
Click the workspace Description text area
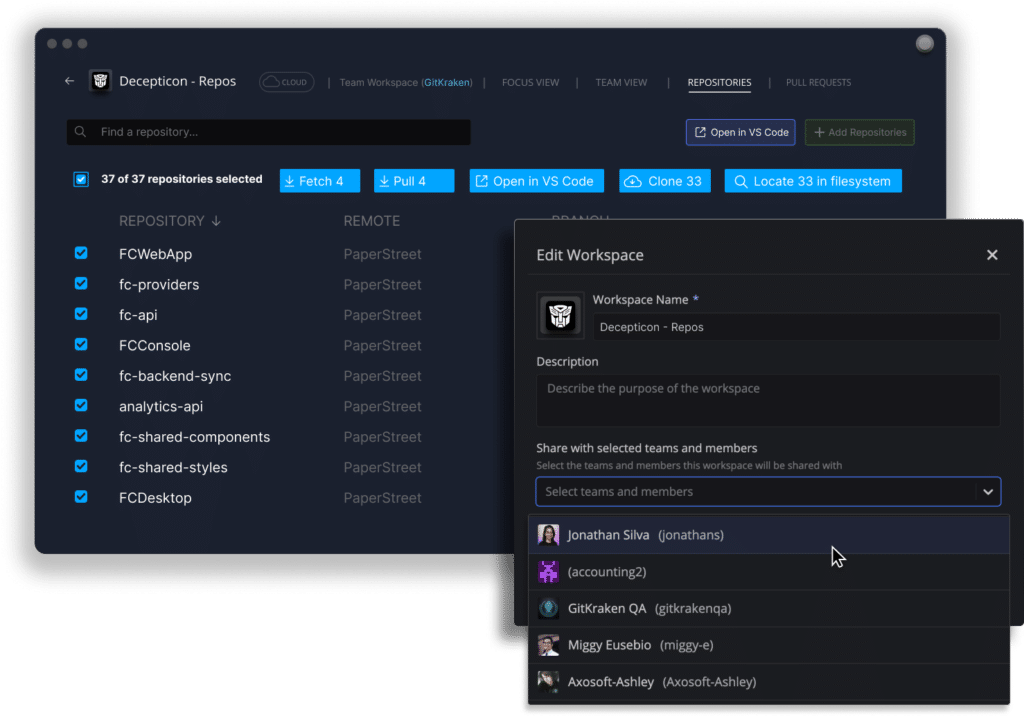(x=768, y=400)
